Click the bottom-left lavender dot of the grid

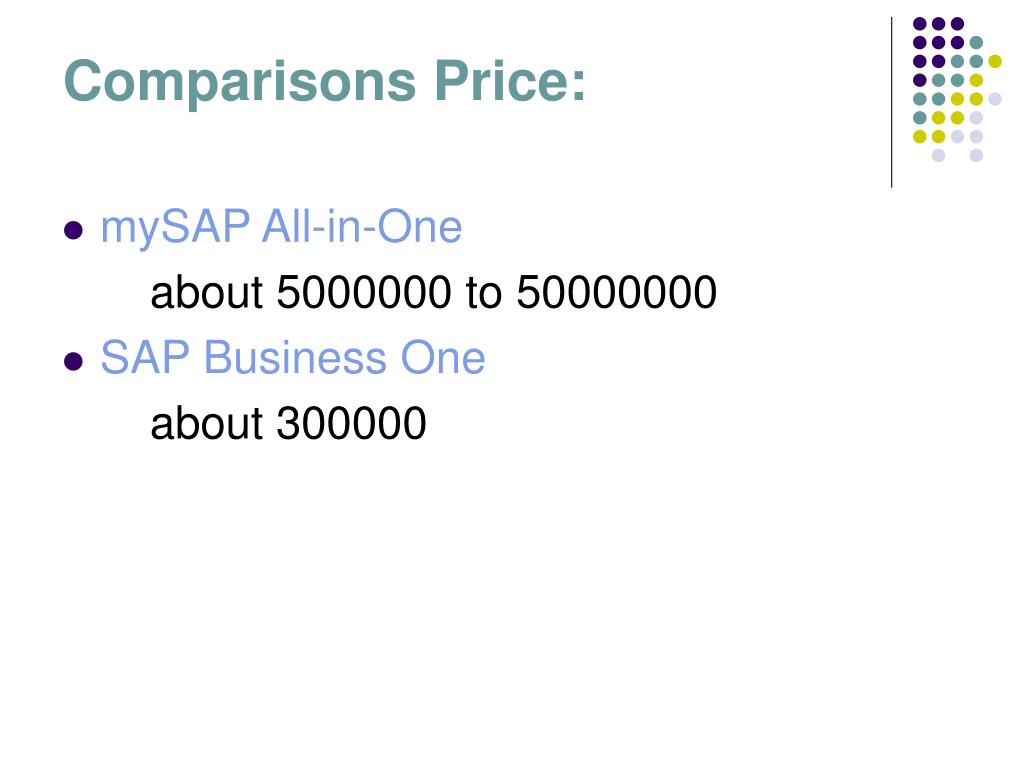click(938, 155)
